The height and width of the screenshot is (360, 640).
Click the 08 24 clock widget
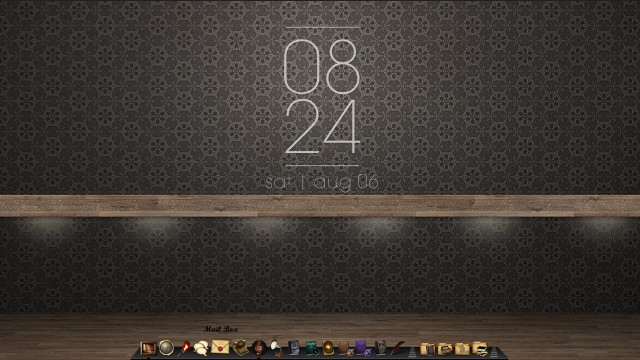[322, 97]
